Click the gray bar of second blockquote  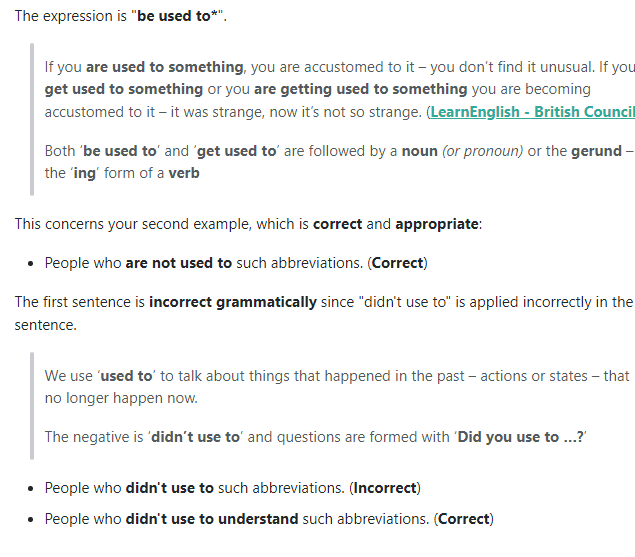(x=32, y=406)
